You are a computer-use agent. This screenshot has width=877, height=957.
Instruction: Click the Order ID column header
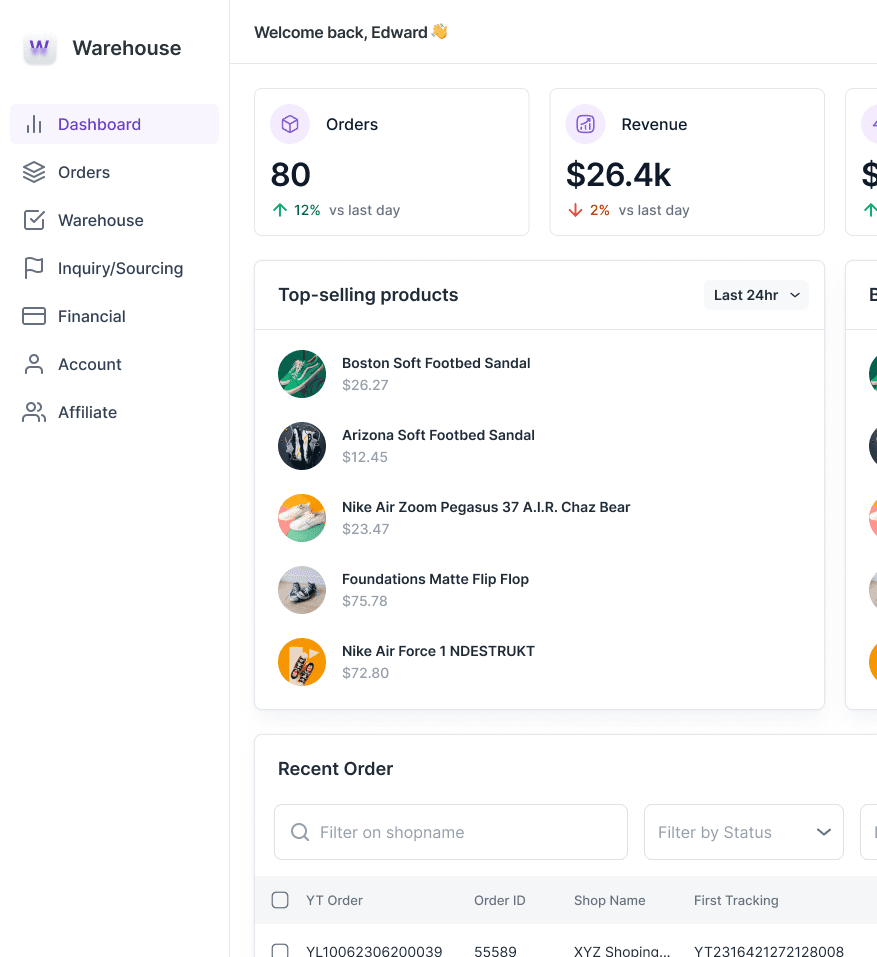coord(500,900)
